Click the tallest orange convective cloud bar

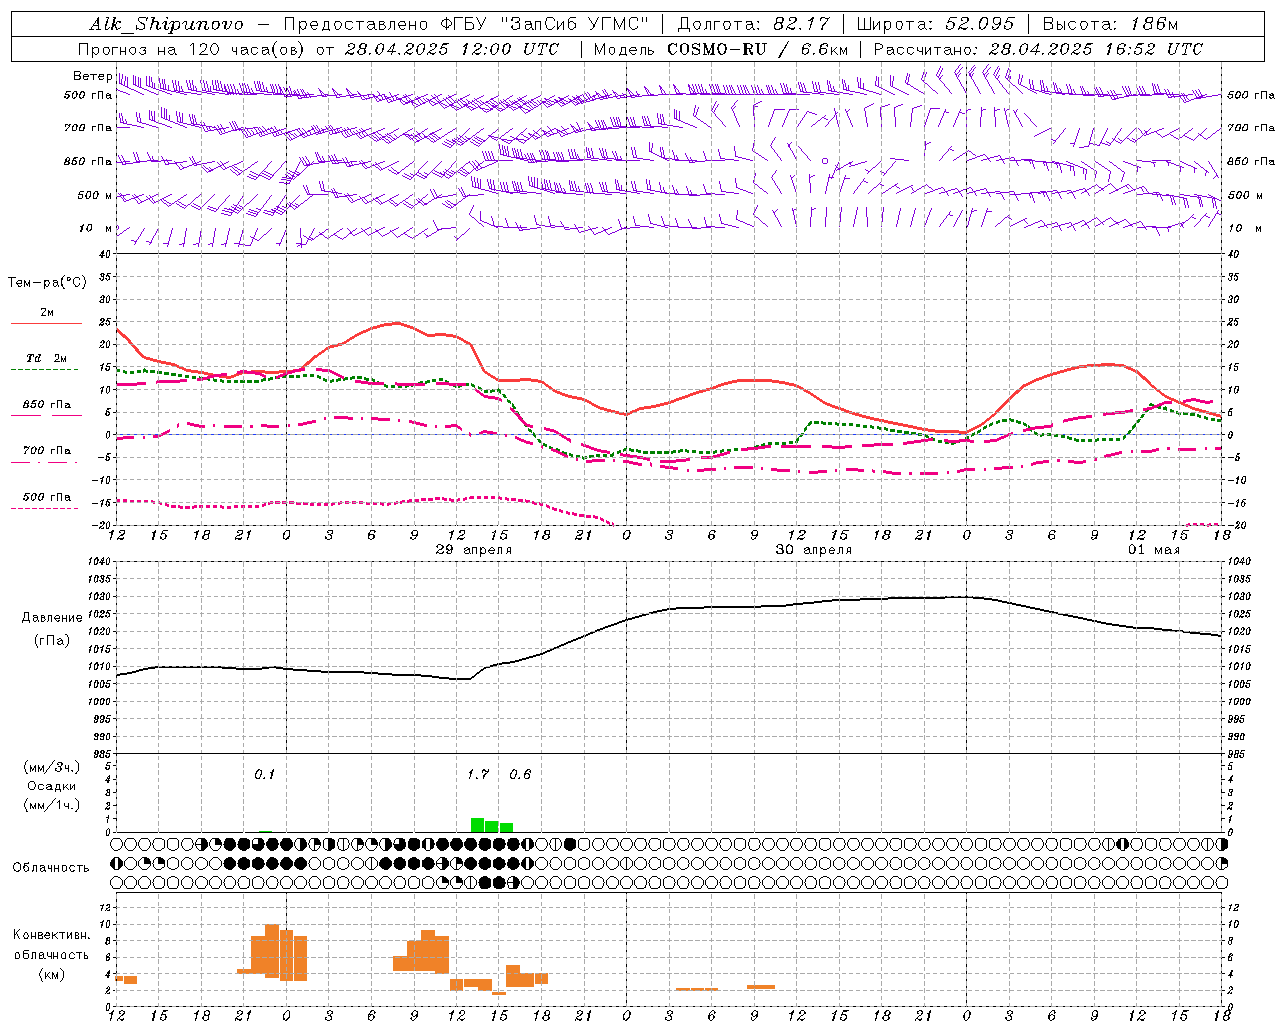[x=272, y=951]
